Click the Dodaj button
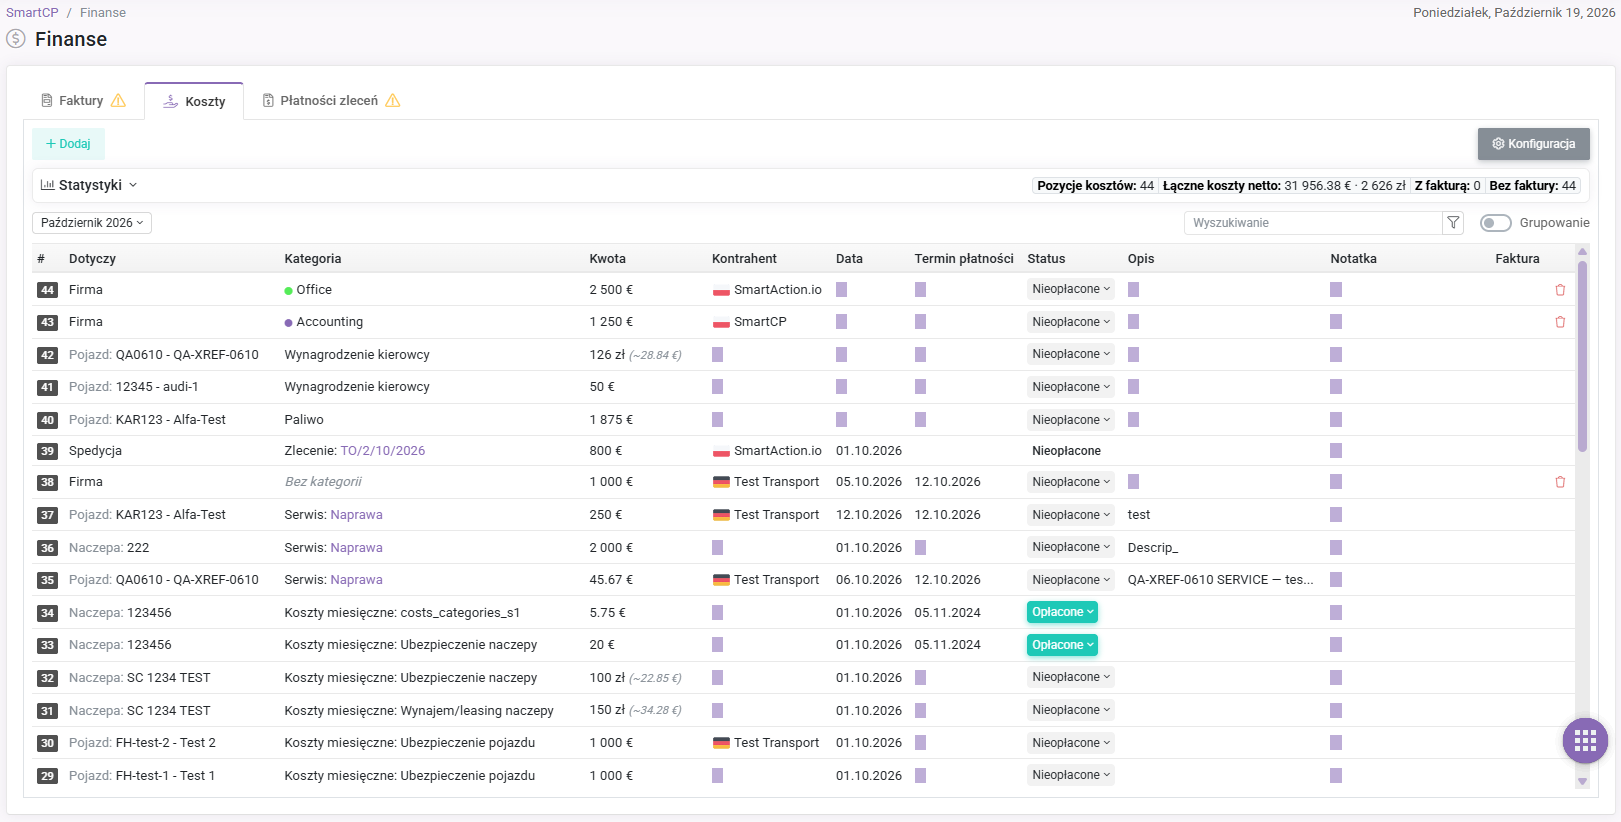Screen dimensions: 1621x822 (68, 144)
